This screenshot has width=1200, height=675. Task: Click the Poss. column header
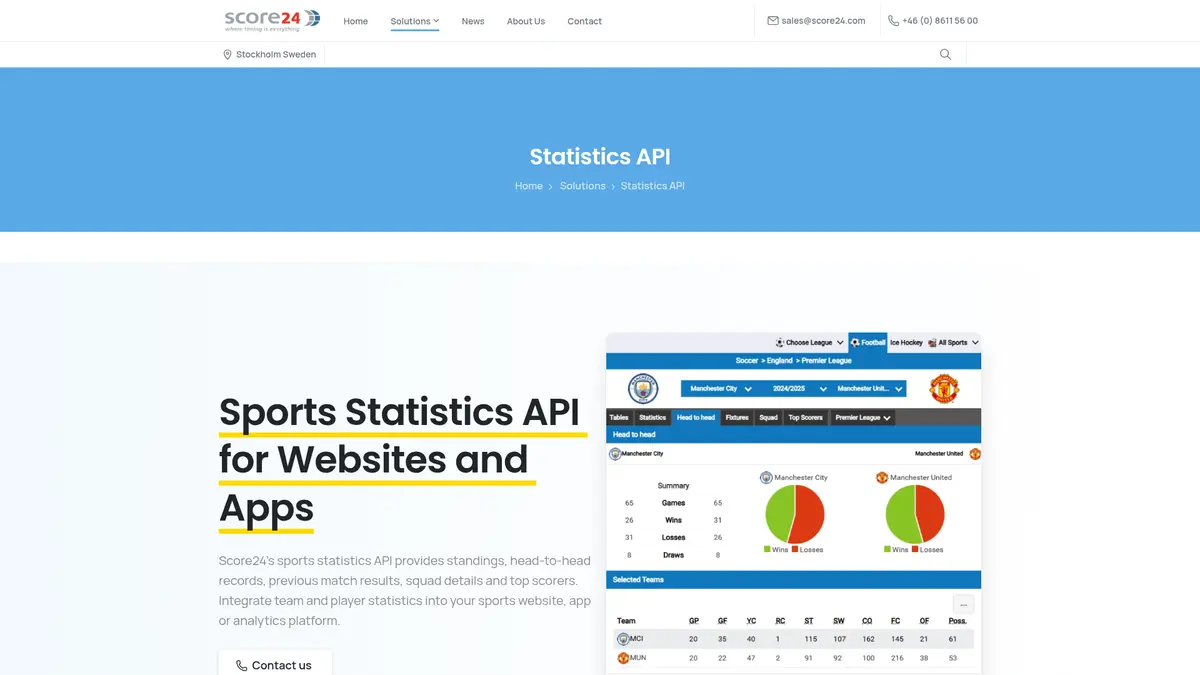click(958, 620)
